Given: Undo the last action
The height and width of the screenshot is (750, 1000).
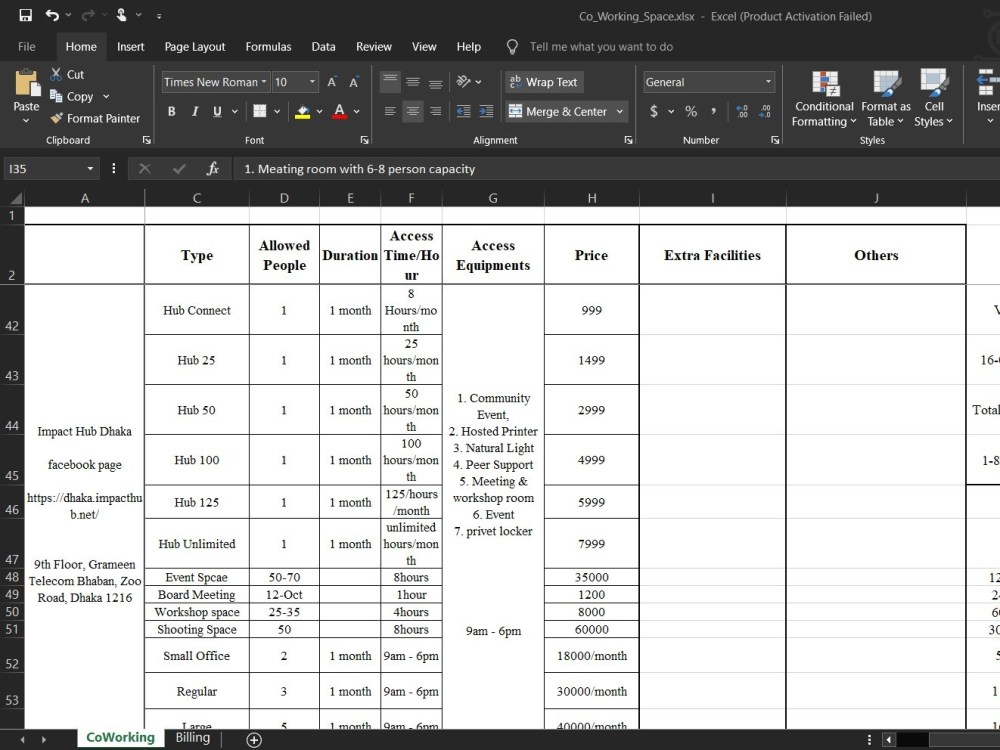Looking at the screenshot, I should point(52,15).
